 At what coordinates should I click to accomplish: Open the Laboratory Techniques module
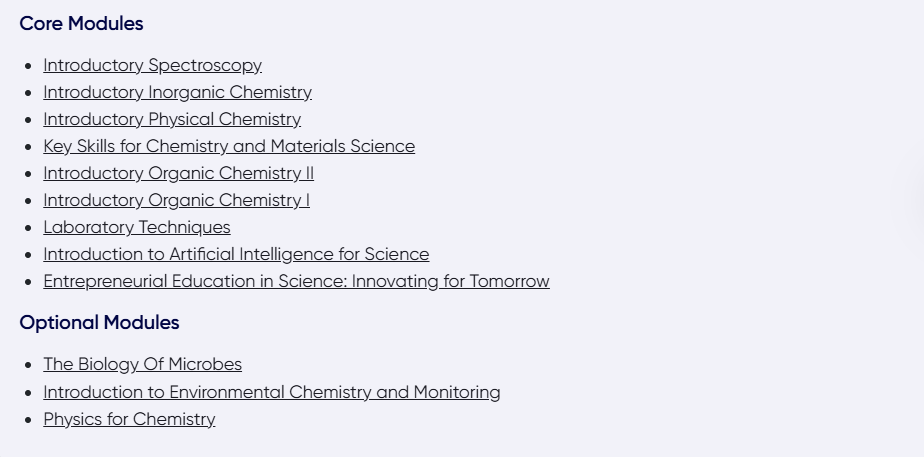coord(137,227)
